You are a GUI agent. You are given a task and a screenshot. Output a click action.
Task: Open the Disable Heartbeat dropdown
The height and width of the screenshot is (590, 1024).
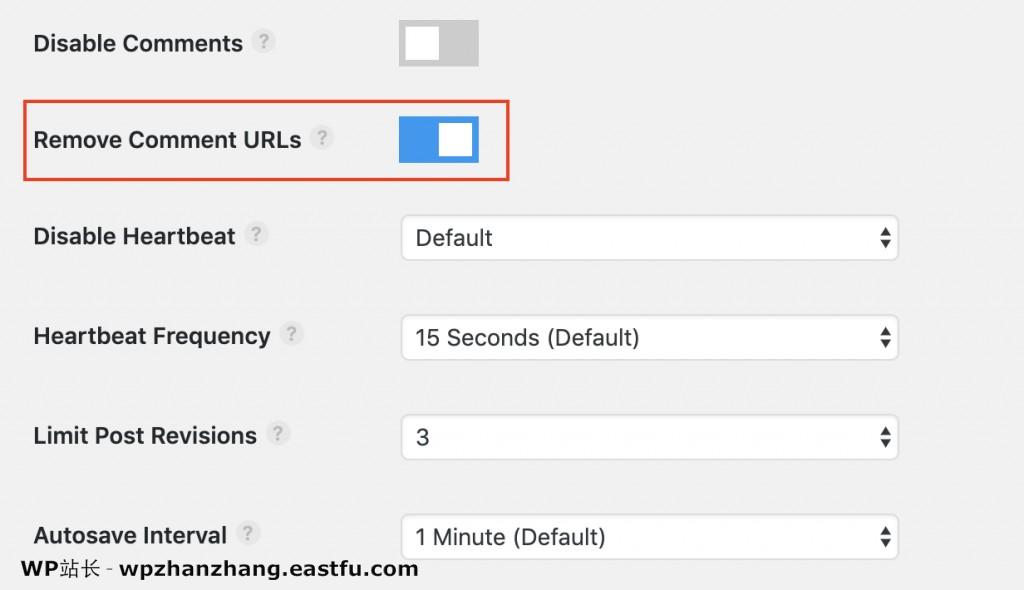650,238
